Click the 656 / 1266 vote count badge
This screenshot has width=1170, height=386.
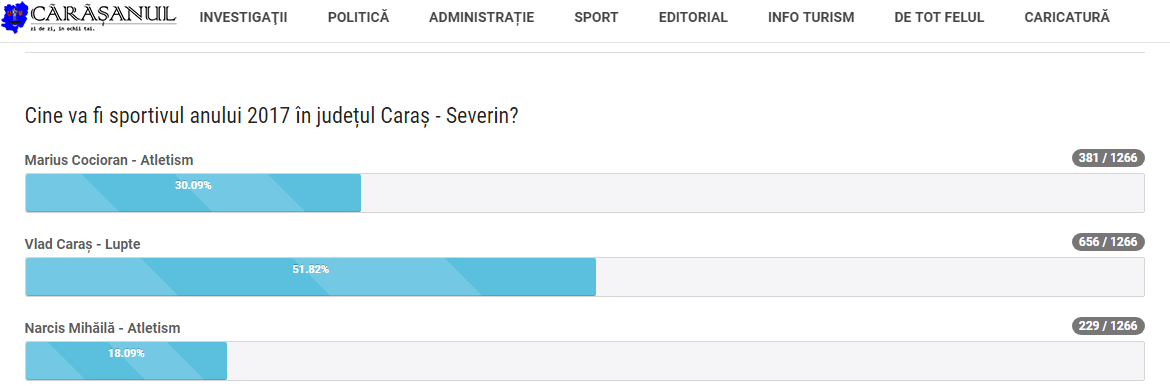click(1108, 242)
